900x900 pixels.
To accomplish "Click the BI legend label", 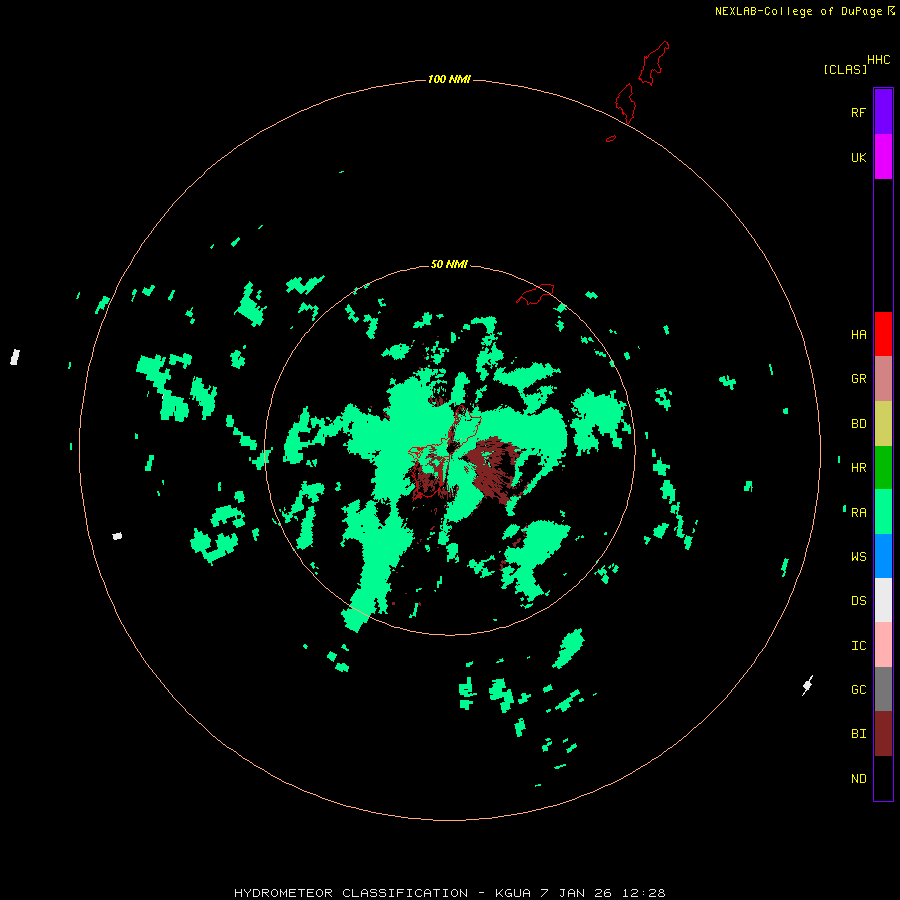I will 858,734.
